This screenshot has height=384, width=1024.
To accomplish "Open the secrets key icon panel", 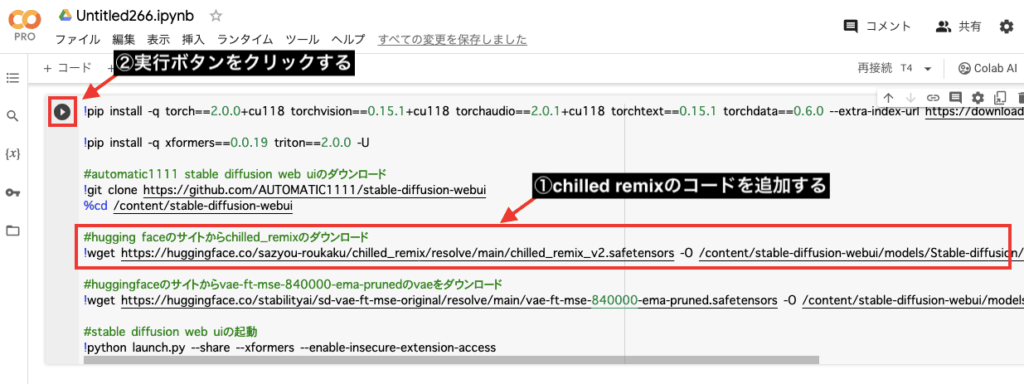I will tap(12, 193).
